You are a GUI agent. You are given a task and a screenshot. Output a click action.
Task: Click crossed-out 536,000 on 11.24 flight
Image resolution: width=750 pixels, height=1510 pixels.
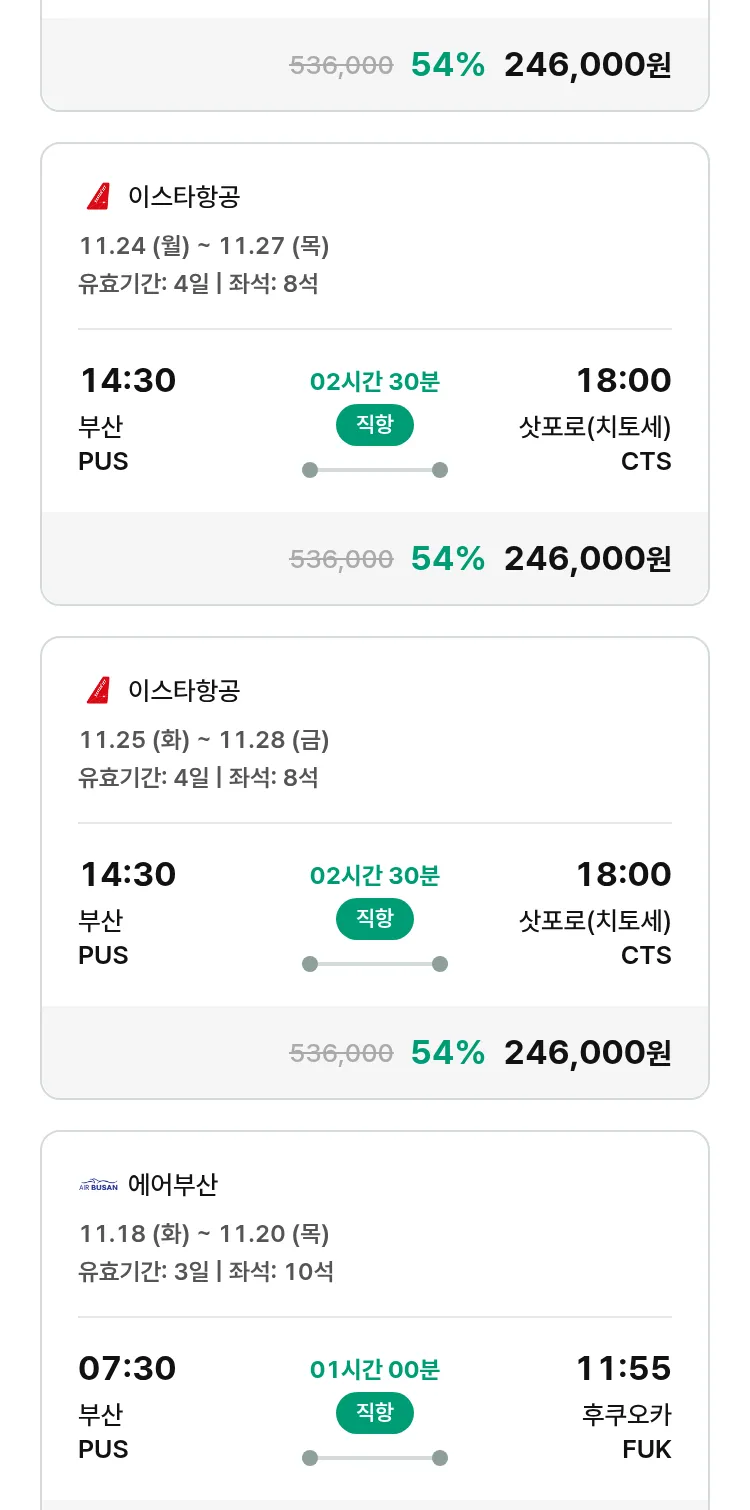coord(341,559)
